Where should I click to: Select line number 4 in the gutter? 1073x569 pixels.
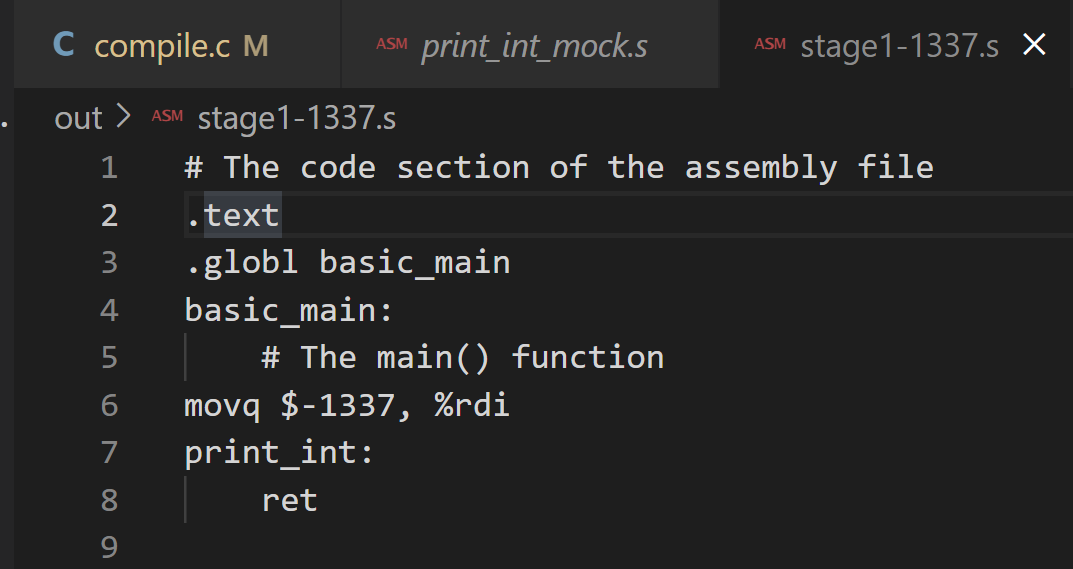tap(109, 310)
